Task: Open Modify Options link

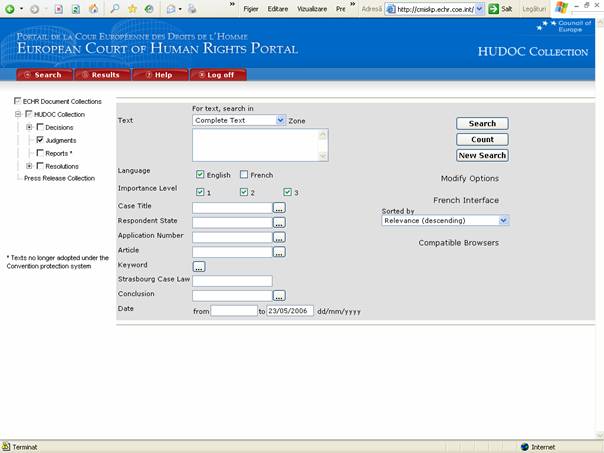Action: 470,178
